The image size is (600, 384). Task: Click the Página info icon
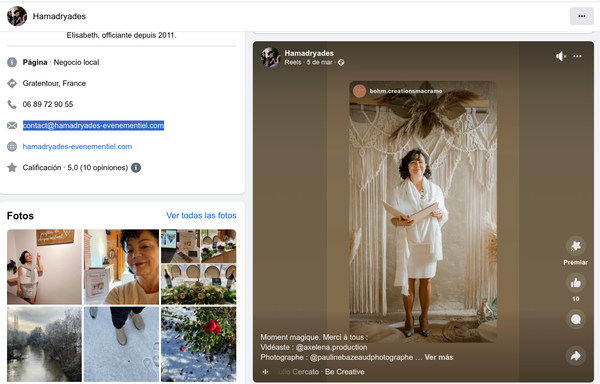click(x=12, y=62)
